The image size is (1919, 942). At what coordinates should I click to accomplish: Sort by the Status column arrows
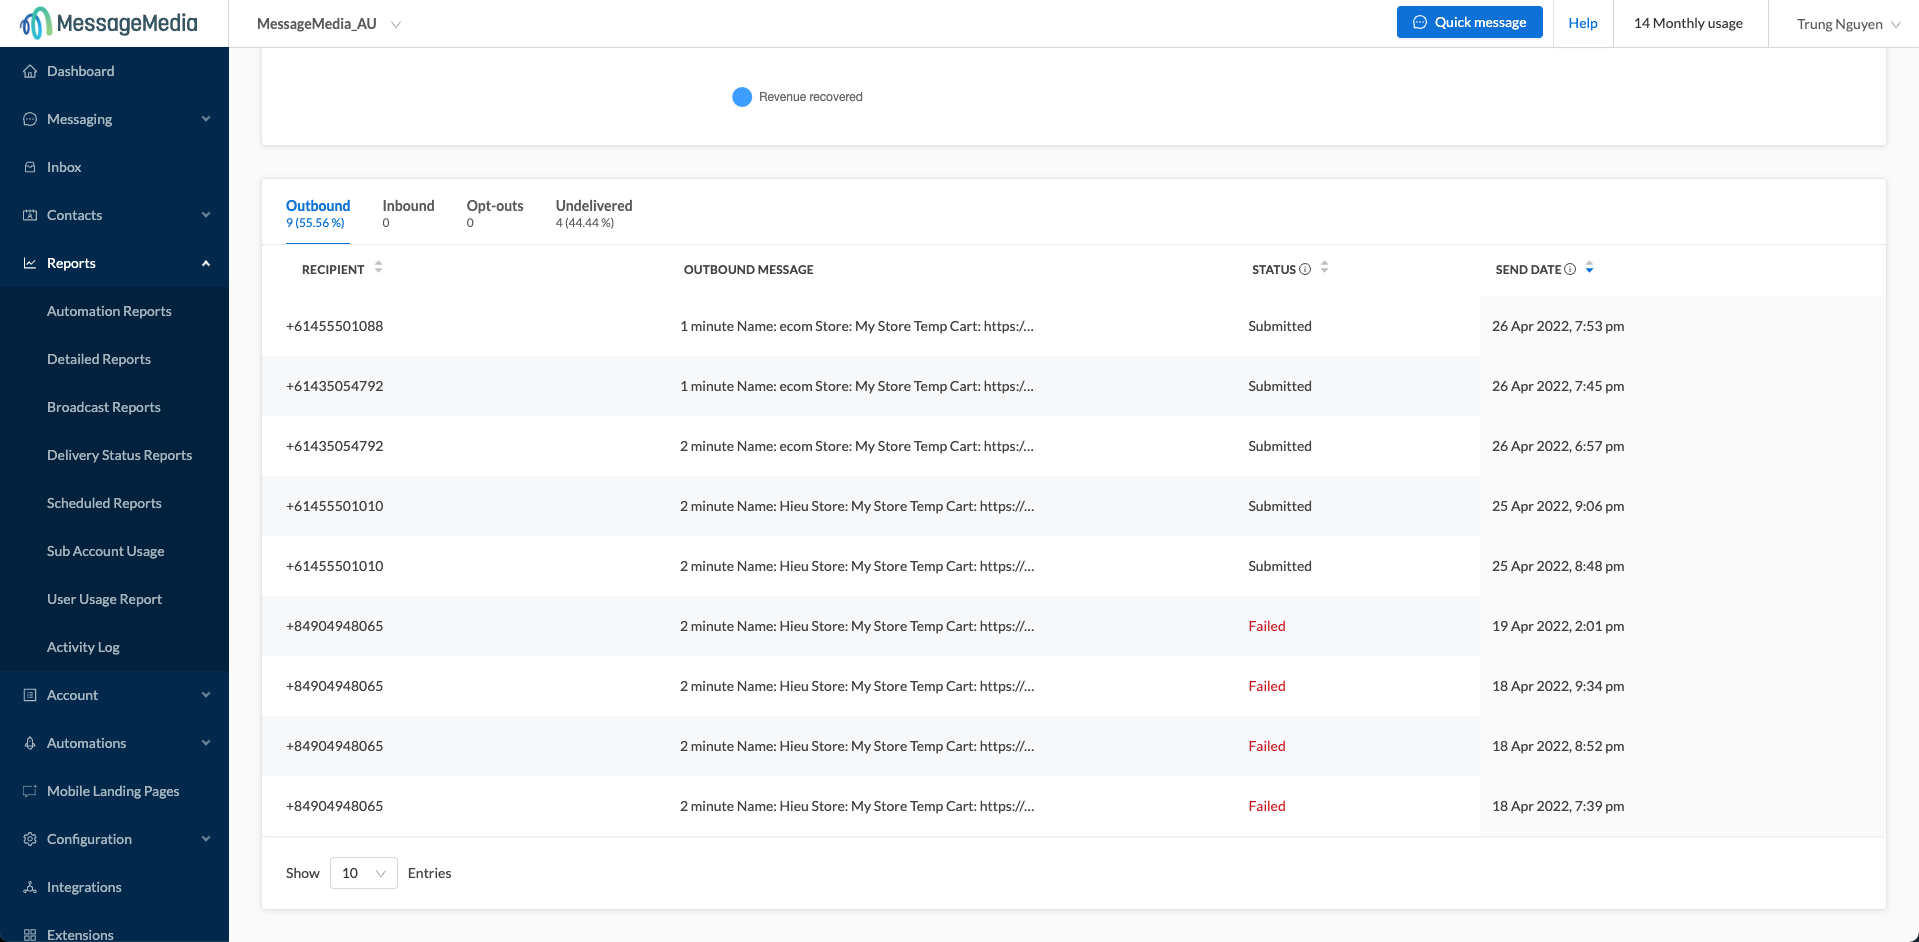tap(1324, 267)
